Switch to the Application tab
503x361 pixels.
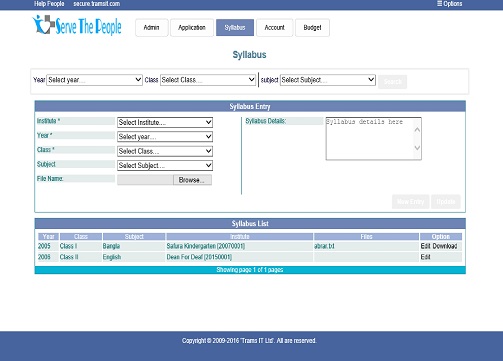click(192, 28)
